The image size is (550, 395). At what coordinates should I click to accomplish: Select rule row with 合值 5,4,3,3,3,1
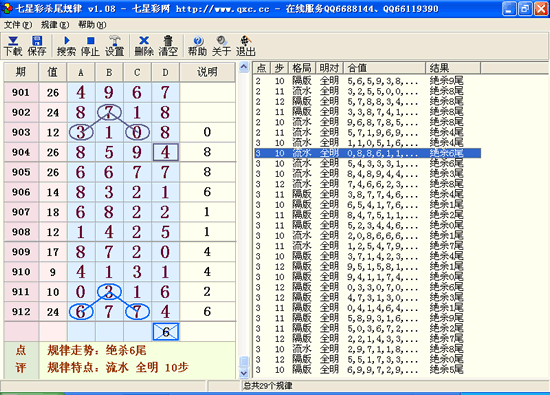click(367, 163)
